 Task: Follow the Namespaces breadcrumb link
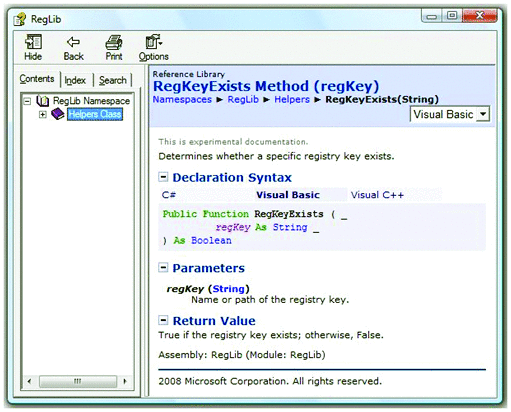pyautogui.click(x=182, y=99)
